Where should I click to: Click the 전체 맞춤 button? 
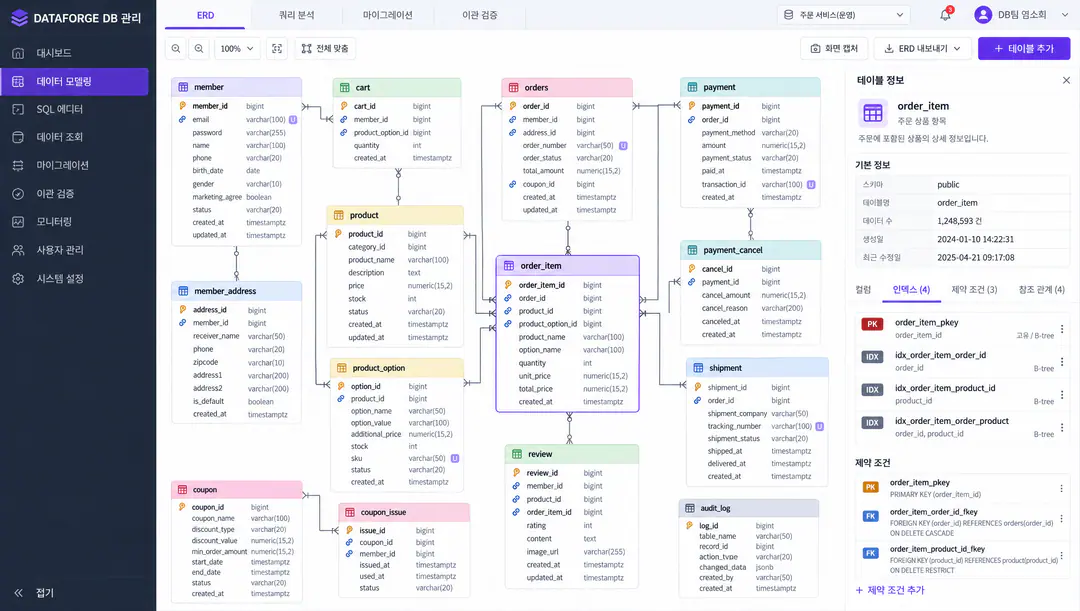(325, 48)
